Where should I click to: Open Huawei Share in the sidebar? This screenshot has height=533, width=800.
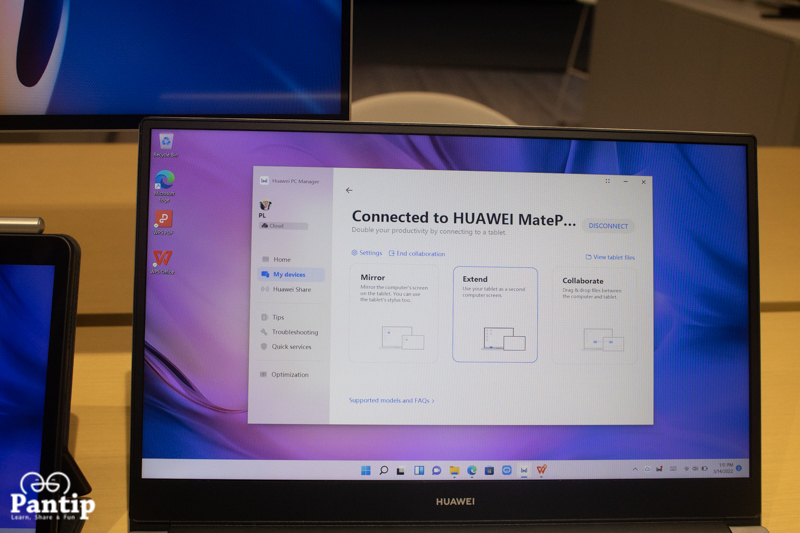(286, 289)
